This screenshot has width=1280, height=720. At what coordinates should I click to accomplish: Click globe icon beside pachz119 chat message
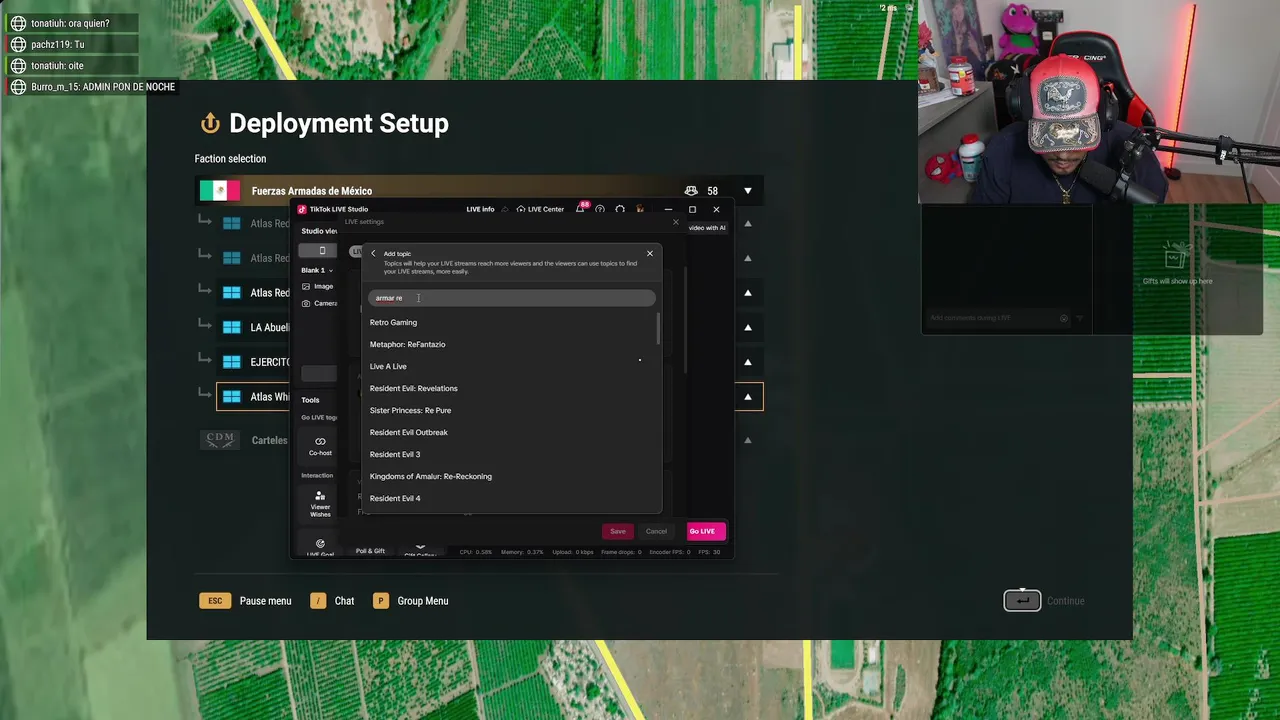[18, 44]
